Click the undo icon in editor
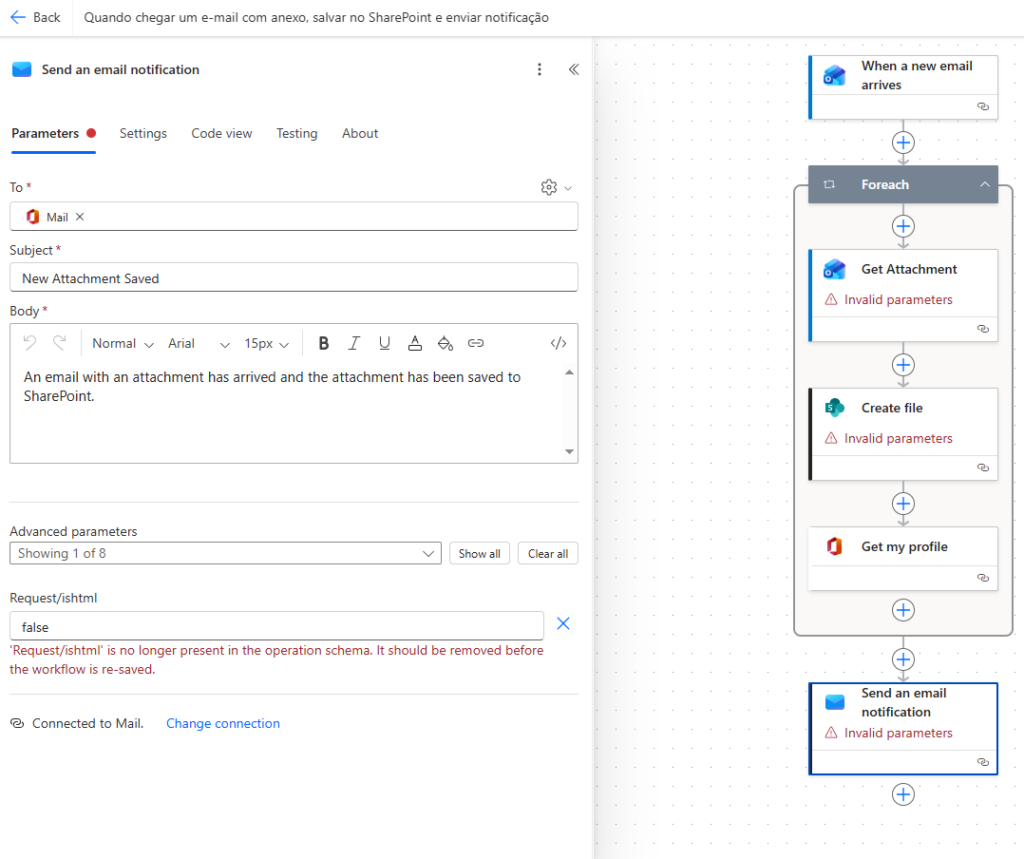 point(30,343)
